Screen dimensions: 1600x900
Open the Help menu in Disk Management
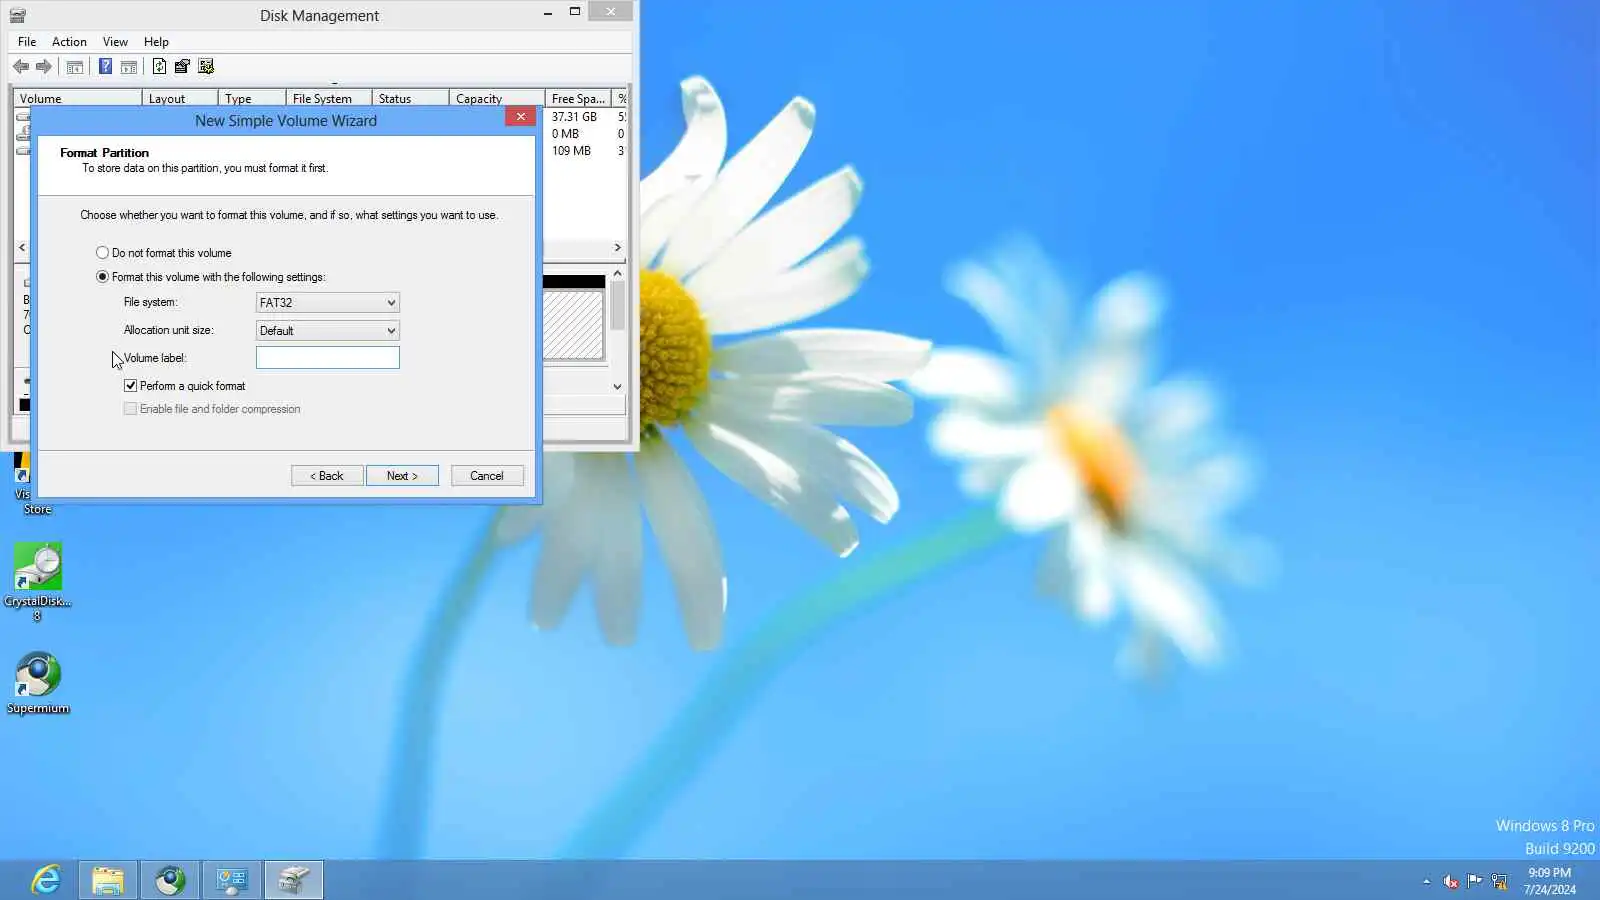click(156, 42)
